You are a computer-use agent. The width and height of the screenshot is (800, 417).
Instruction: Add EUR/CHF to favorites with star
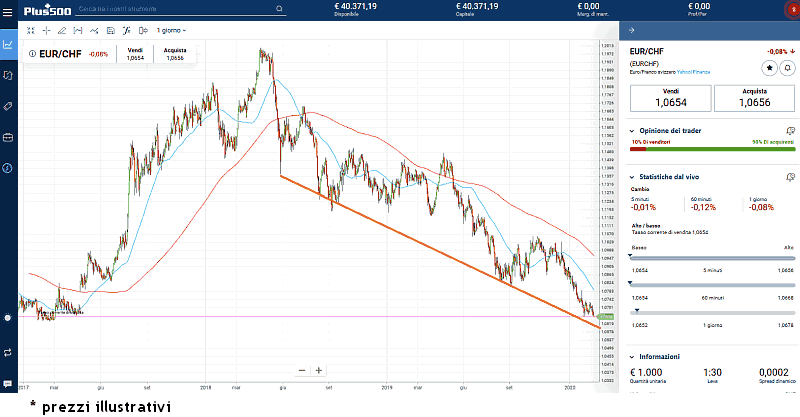[769, 67]
